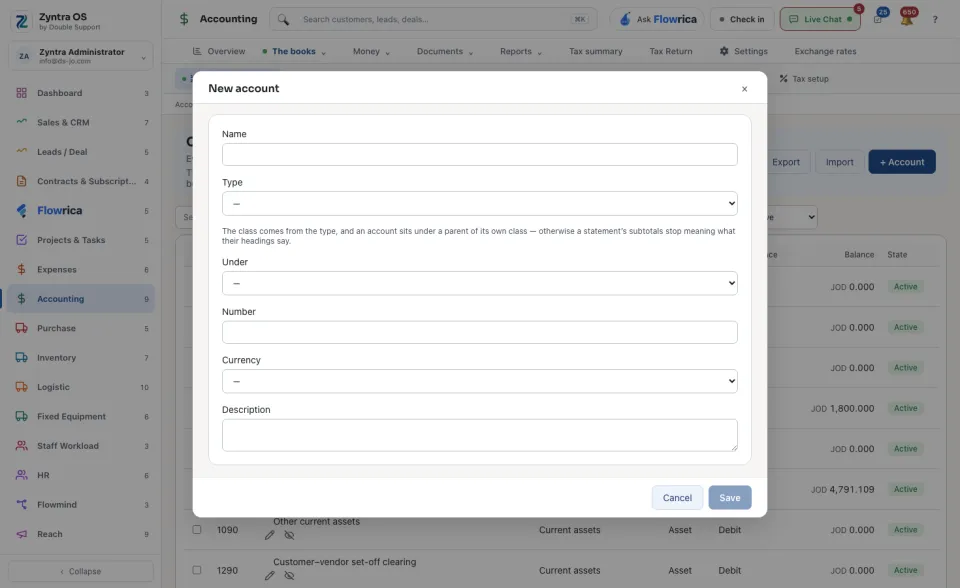The width and height of the screenshot is (960, 588).
Task: Open HR sidebar icon
Action: coord(21,475)
